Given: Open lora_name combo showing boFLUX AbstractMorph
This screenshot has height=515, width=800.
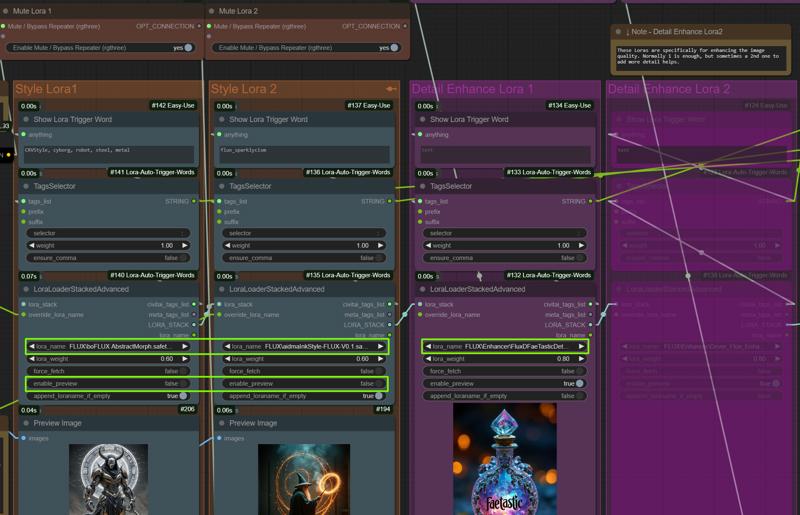Looking at the screenshot, I should pos(108,347).
